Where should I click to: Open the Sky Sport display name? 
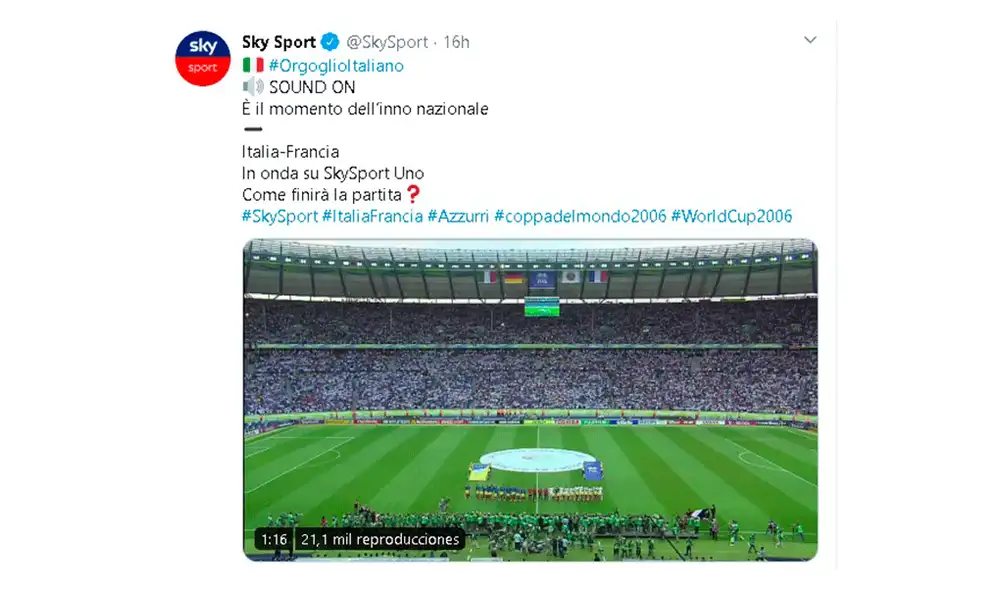pyautogui.click(x=278, y=42)
